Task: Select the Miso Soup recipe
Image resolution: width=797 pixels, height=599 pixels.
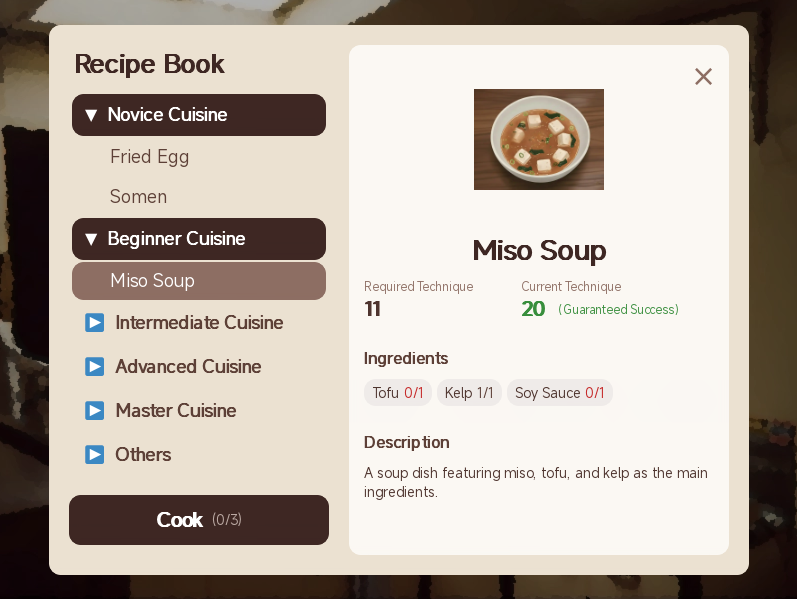Action: (x=152, y=281)
